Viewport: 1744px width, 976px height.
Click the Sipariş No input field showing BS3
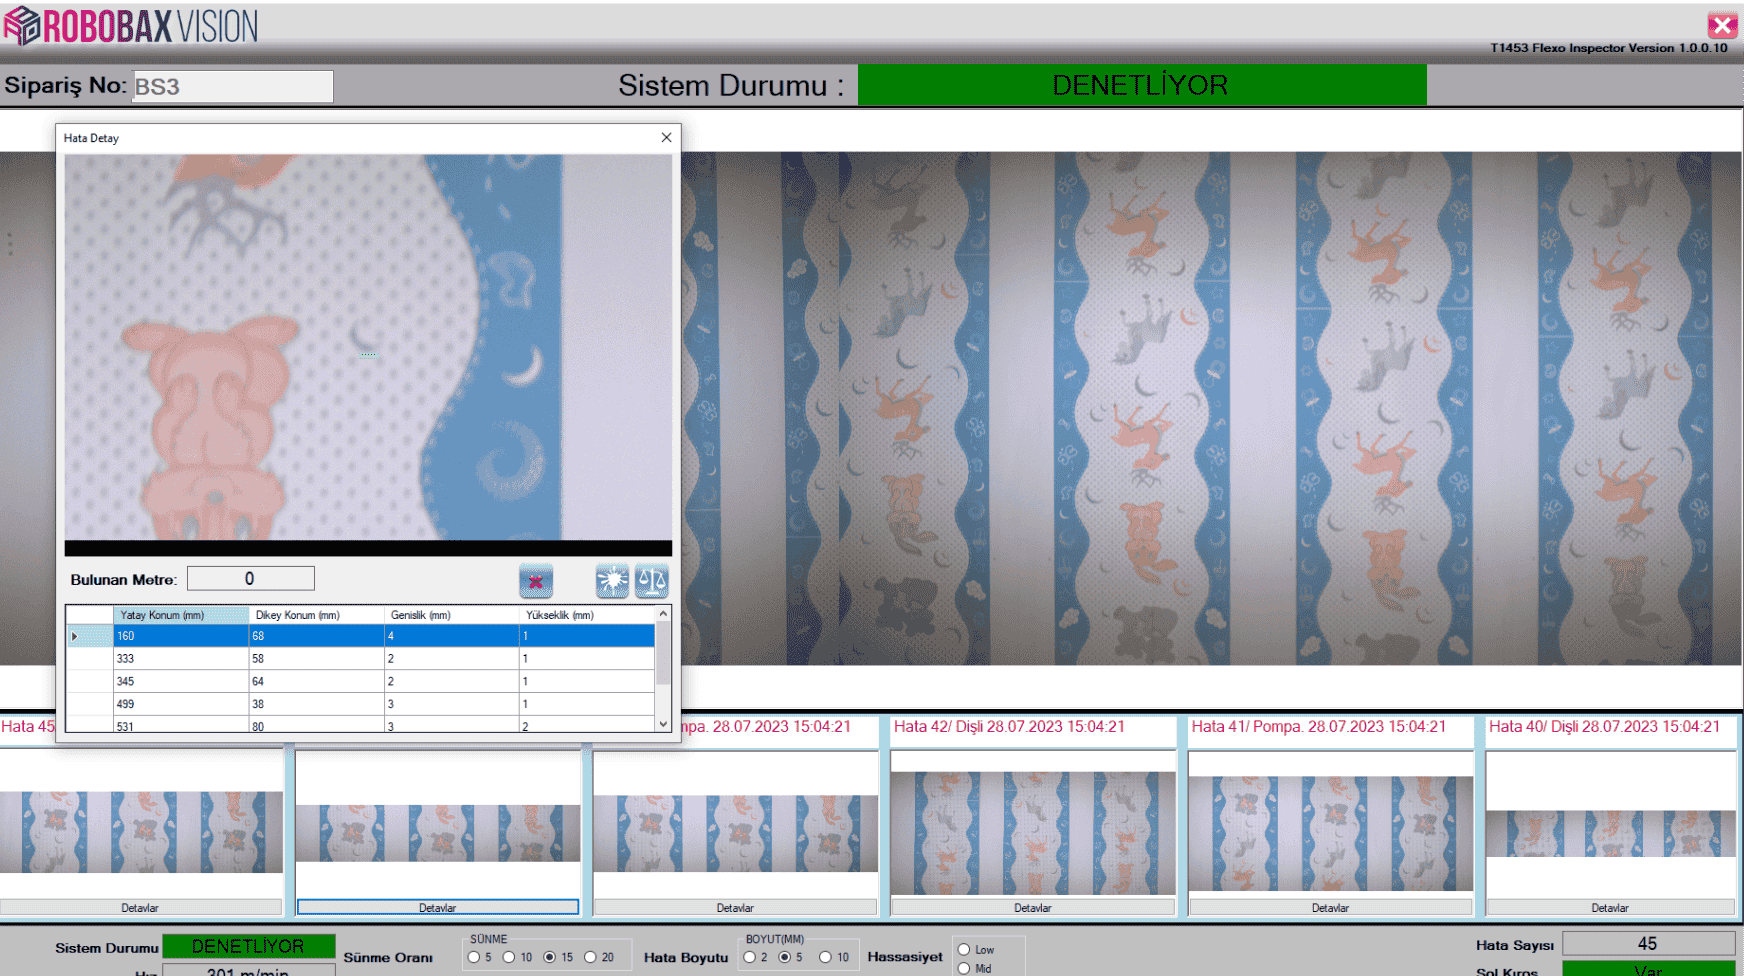pyautogui.click(x=233, y=86)
